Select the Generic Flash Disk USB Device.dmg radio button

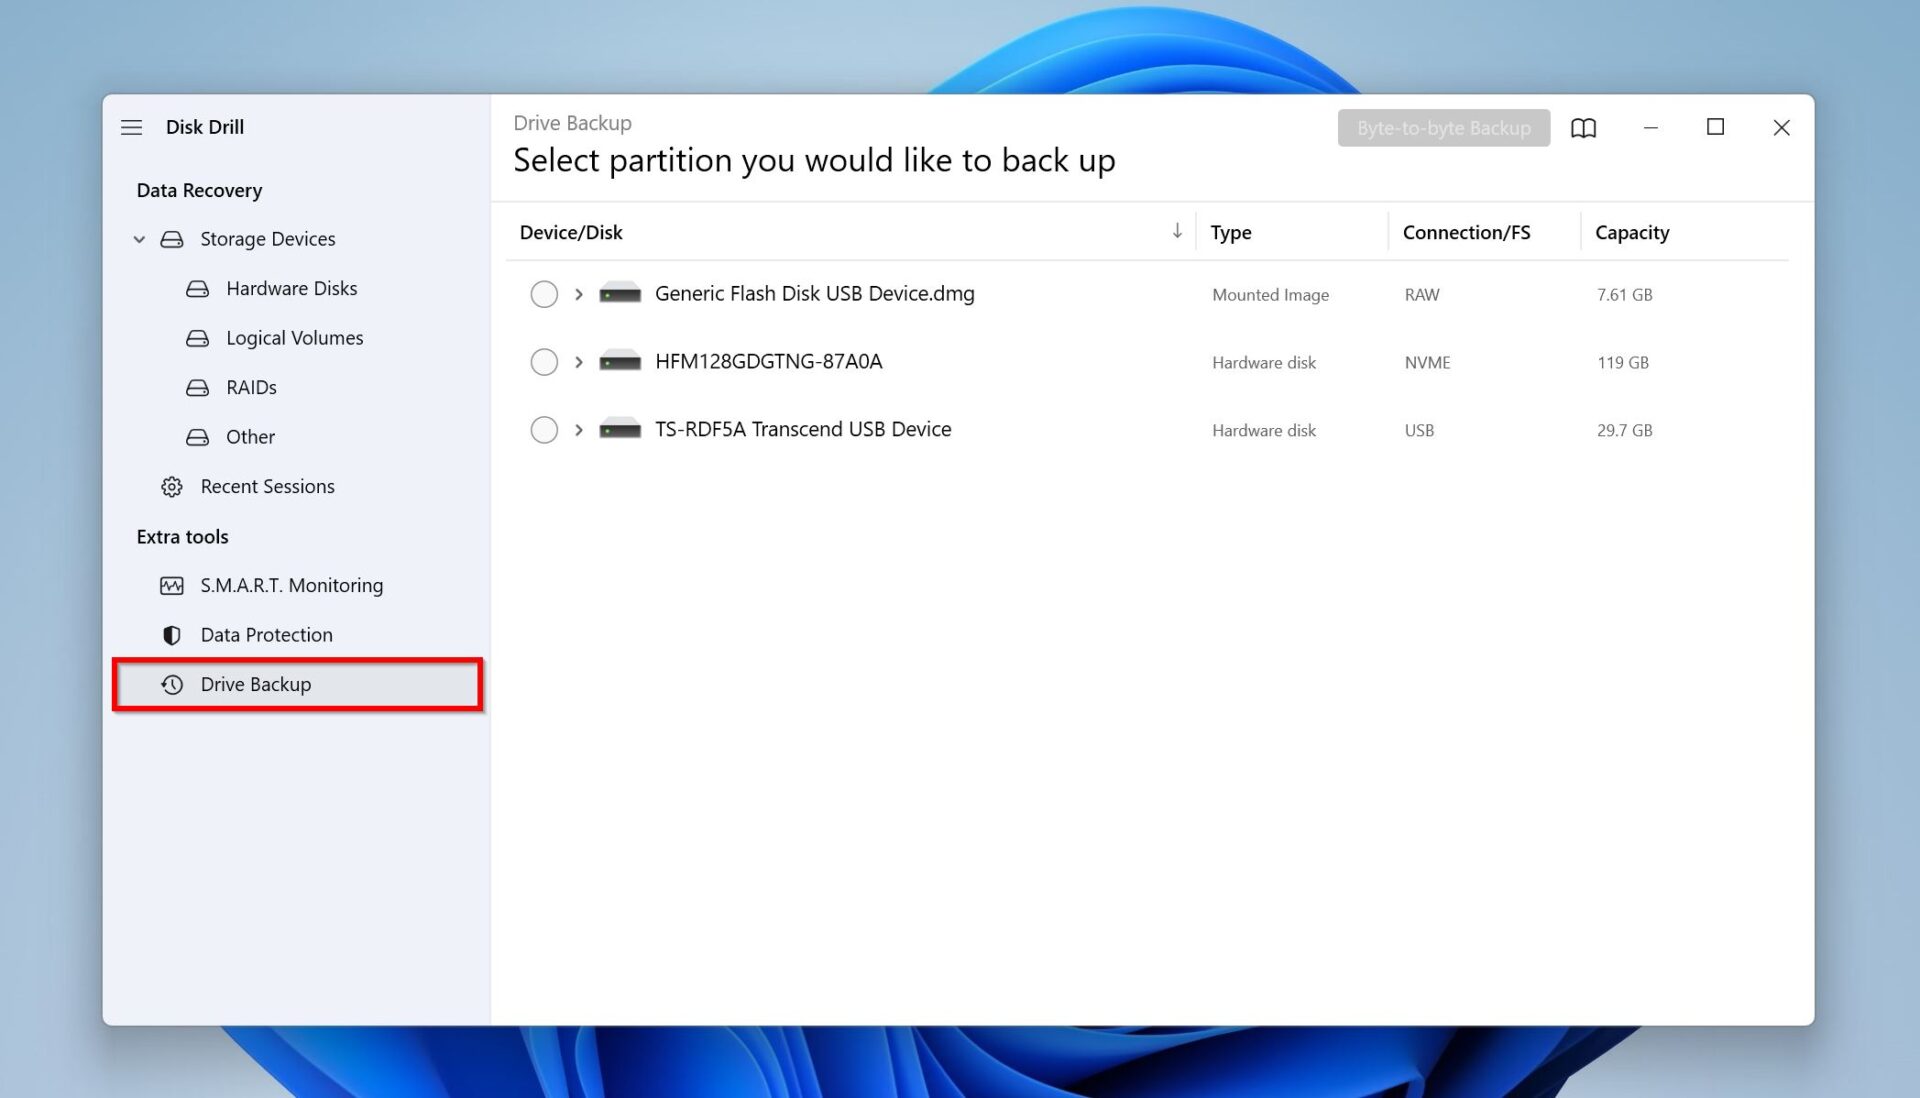(x=544, y=294)
